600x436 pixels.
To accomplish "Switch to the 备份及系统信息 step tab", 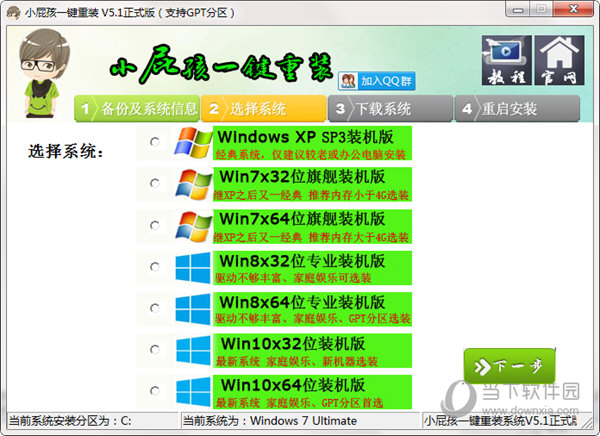I will click(137, 109).
